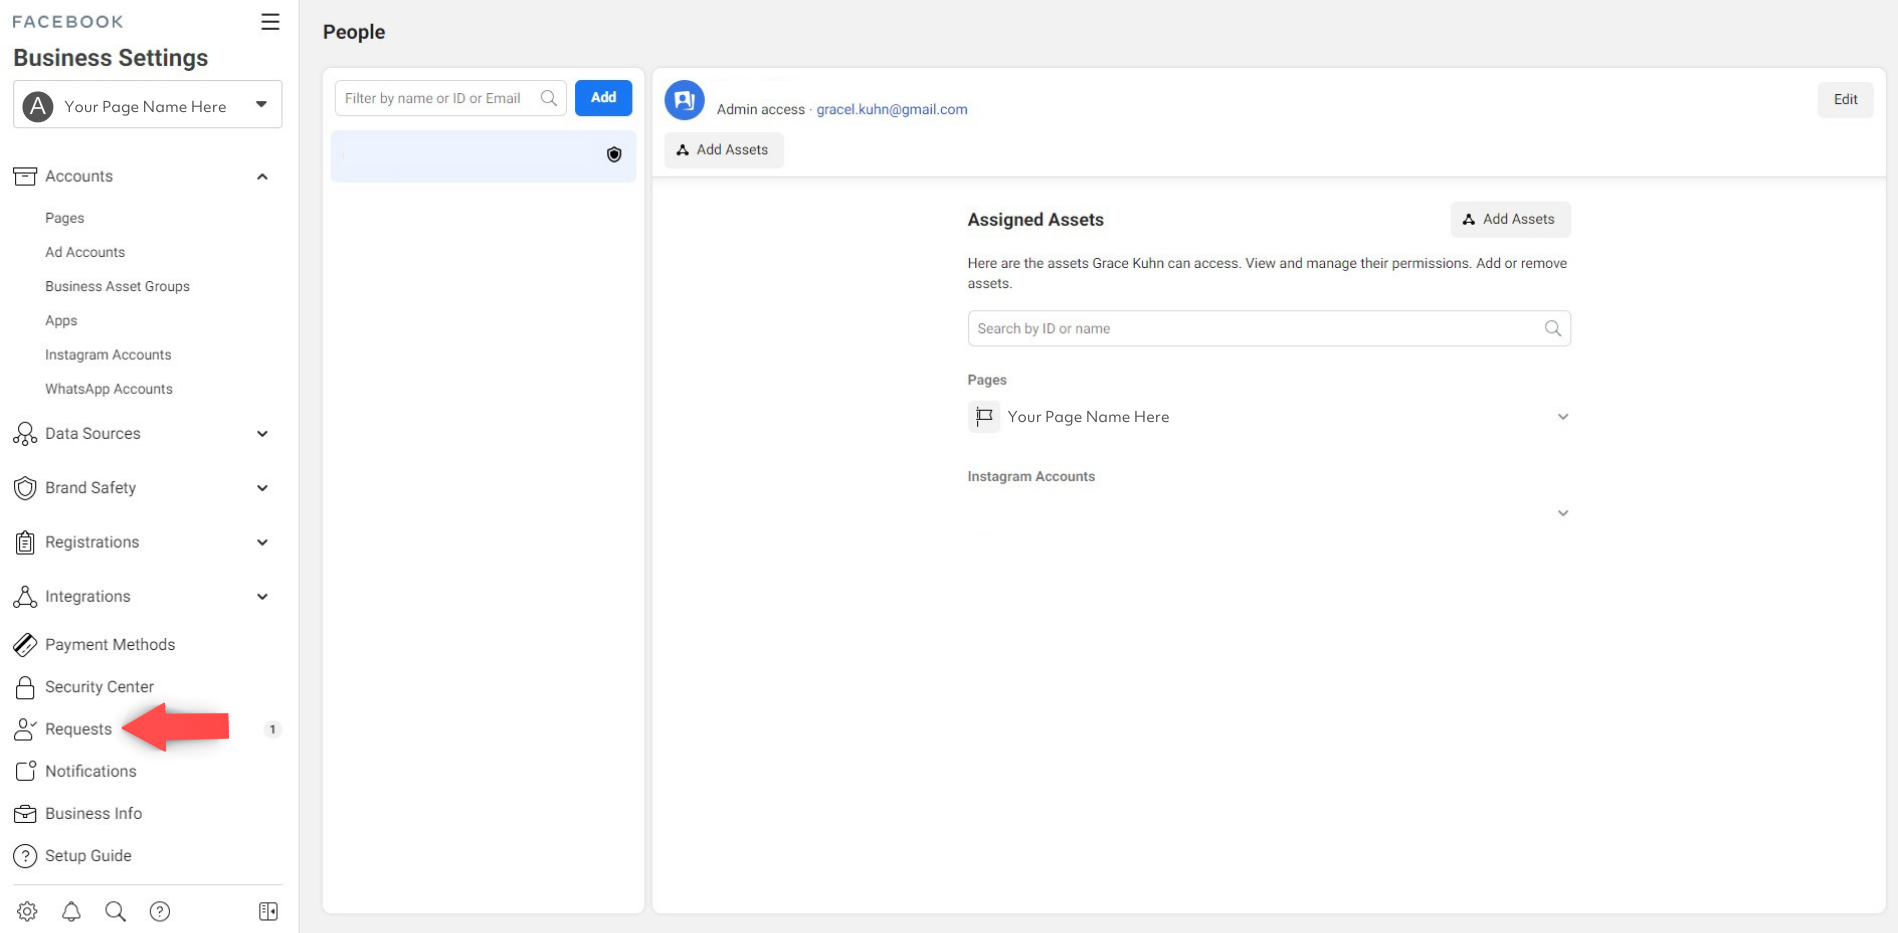Click the Requests count badge
Image resolution: width=1898 pixels, height=933 pixels.
tap(272, 729)
